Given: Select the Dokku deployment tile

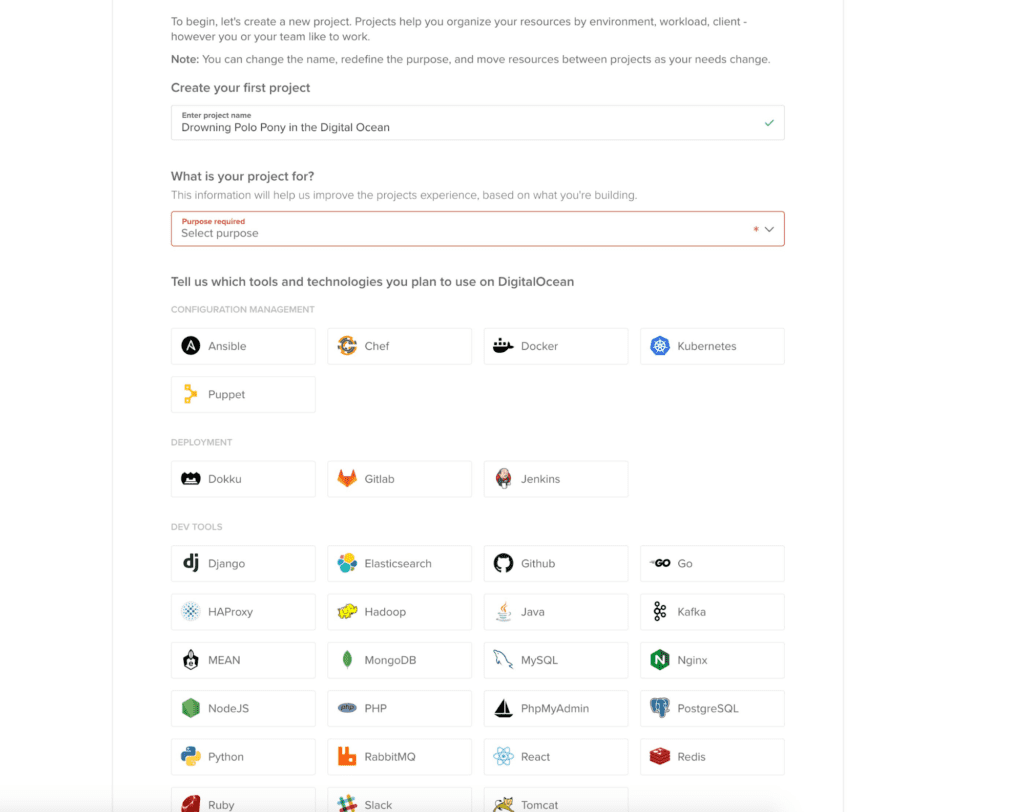Looking at the screenshot, I should [x=243, y=479].
